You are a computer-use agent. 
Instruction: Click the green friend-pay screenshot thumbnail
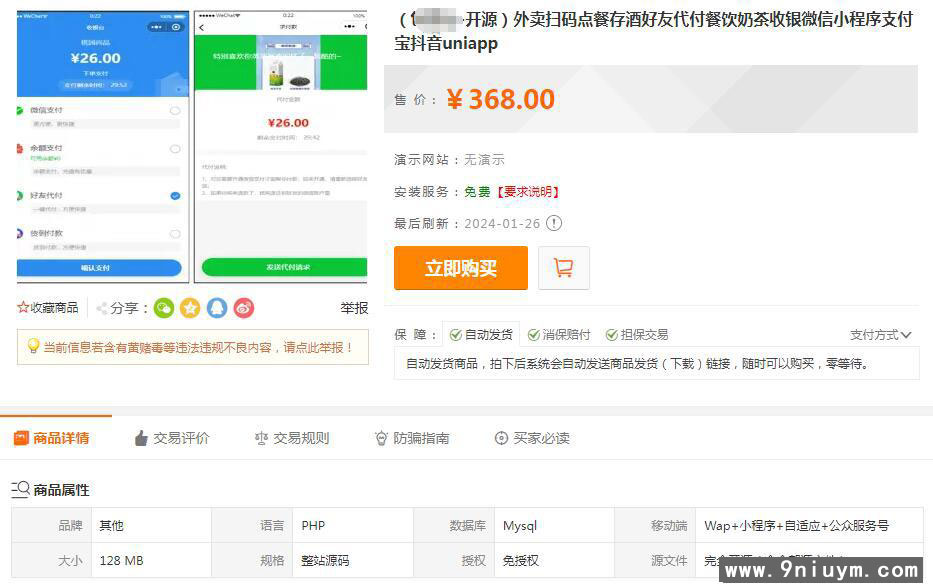281,146
